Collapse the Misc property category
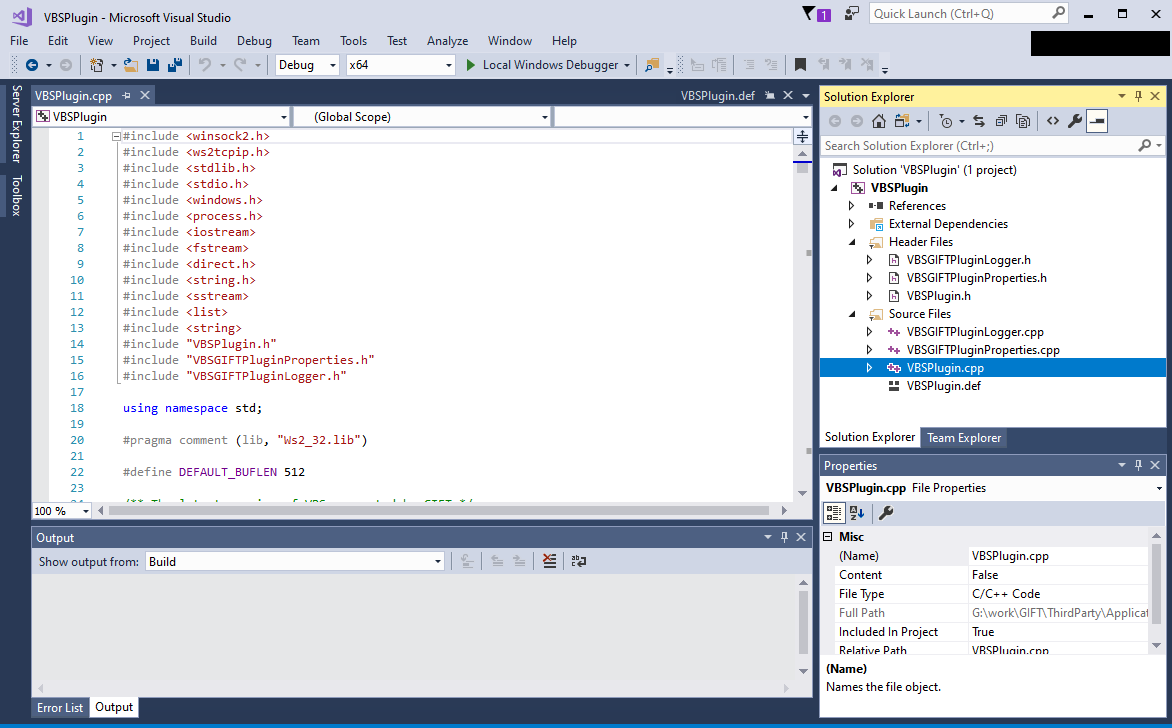1172x728 pixels. click(x=828, y=537)
